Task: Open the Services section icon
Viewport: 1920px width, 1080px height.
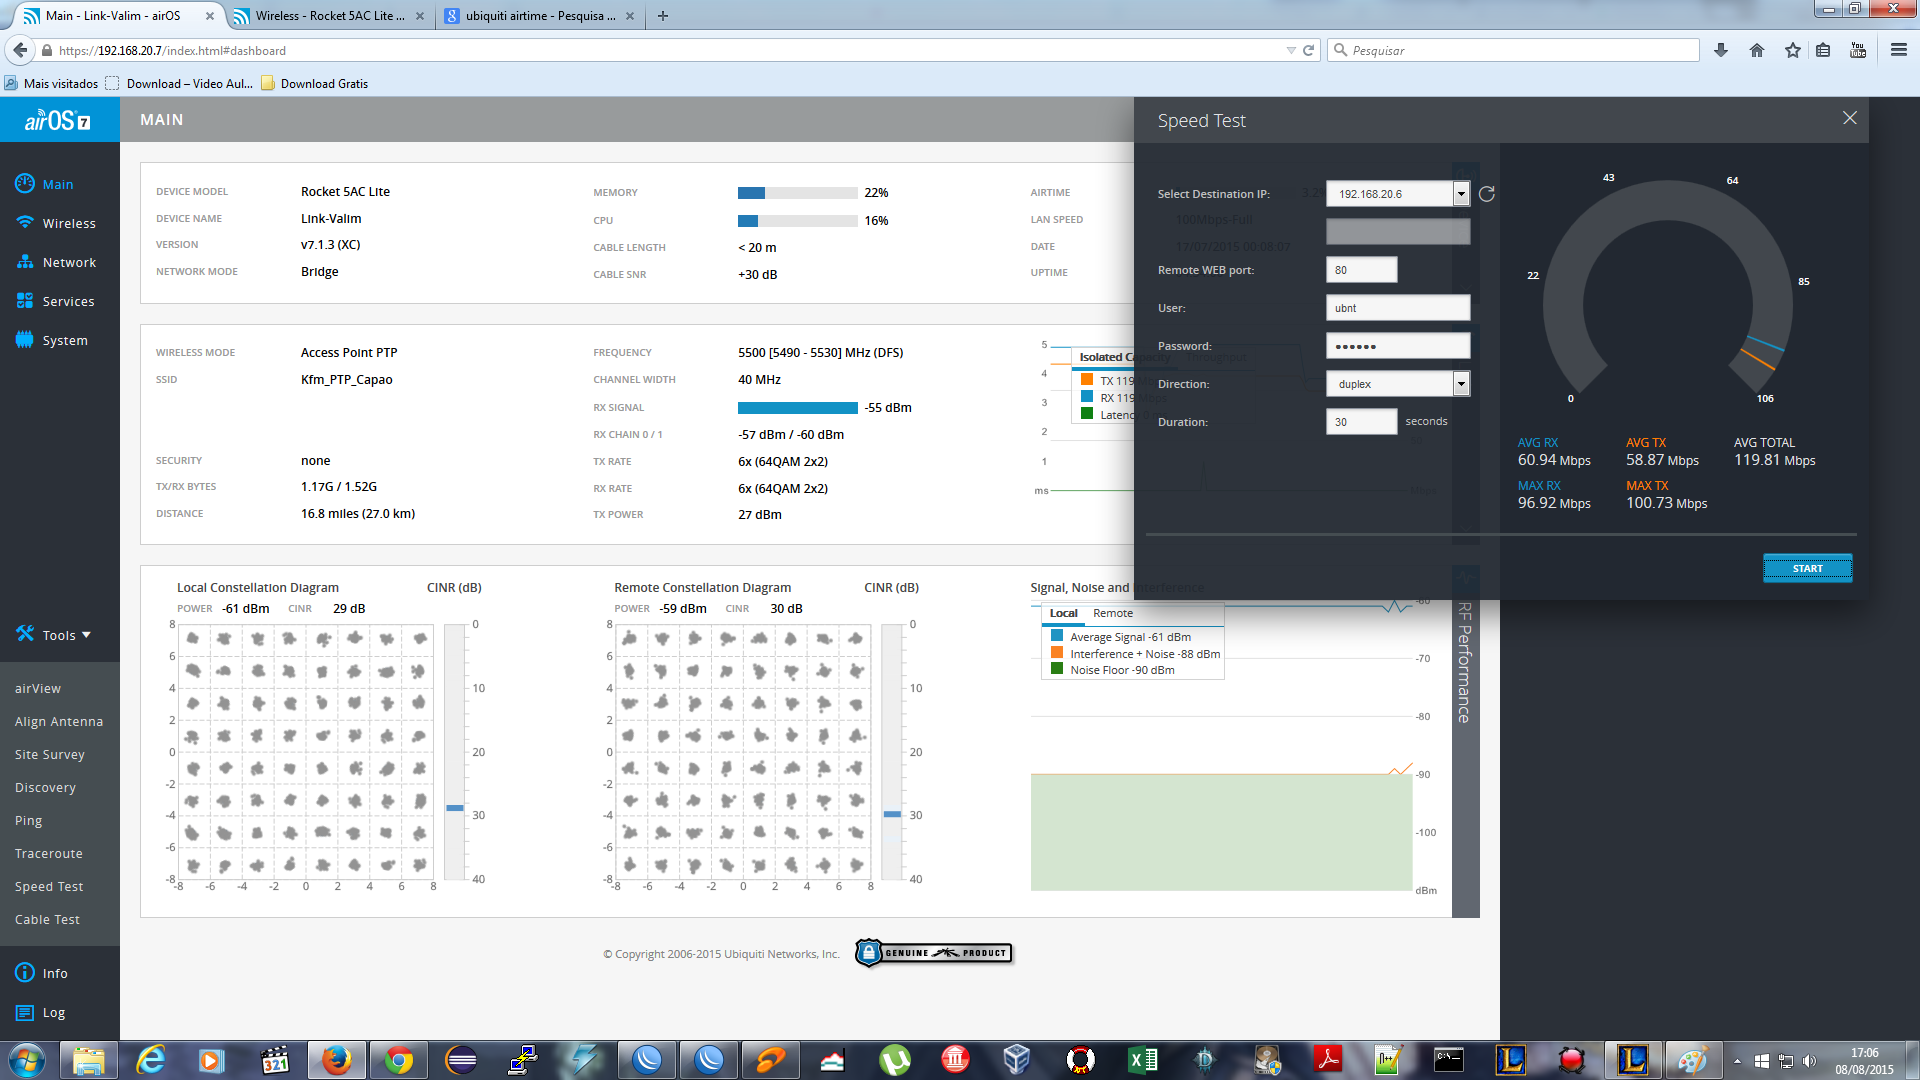Action: tap(25, 301)
